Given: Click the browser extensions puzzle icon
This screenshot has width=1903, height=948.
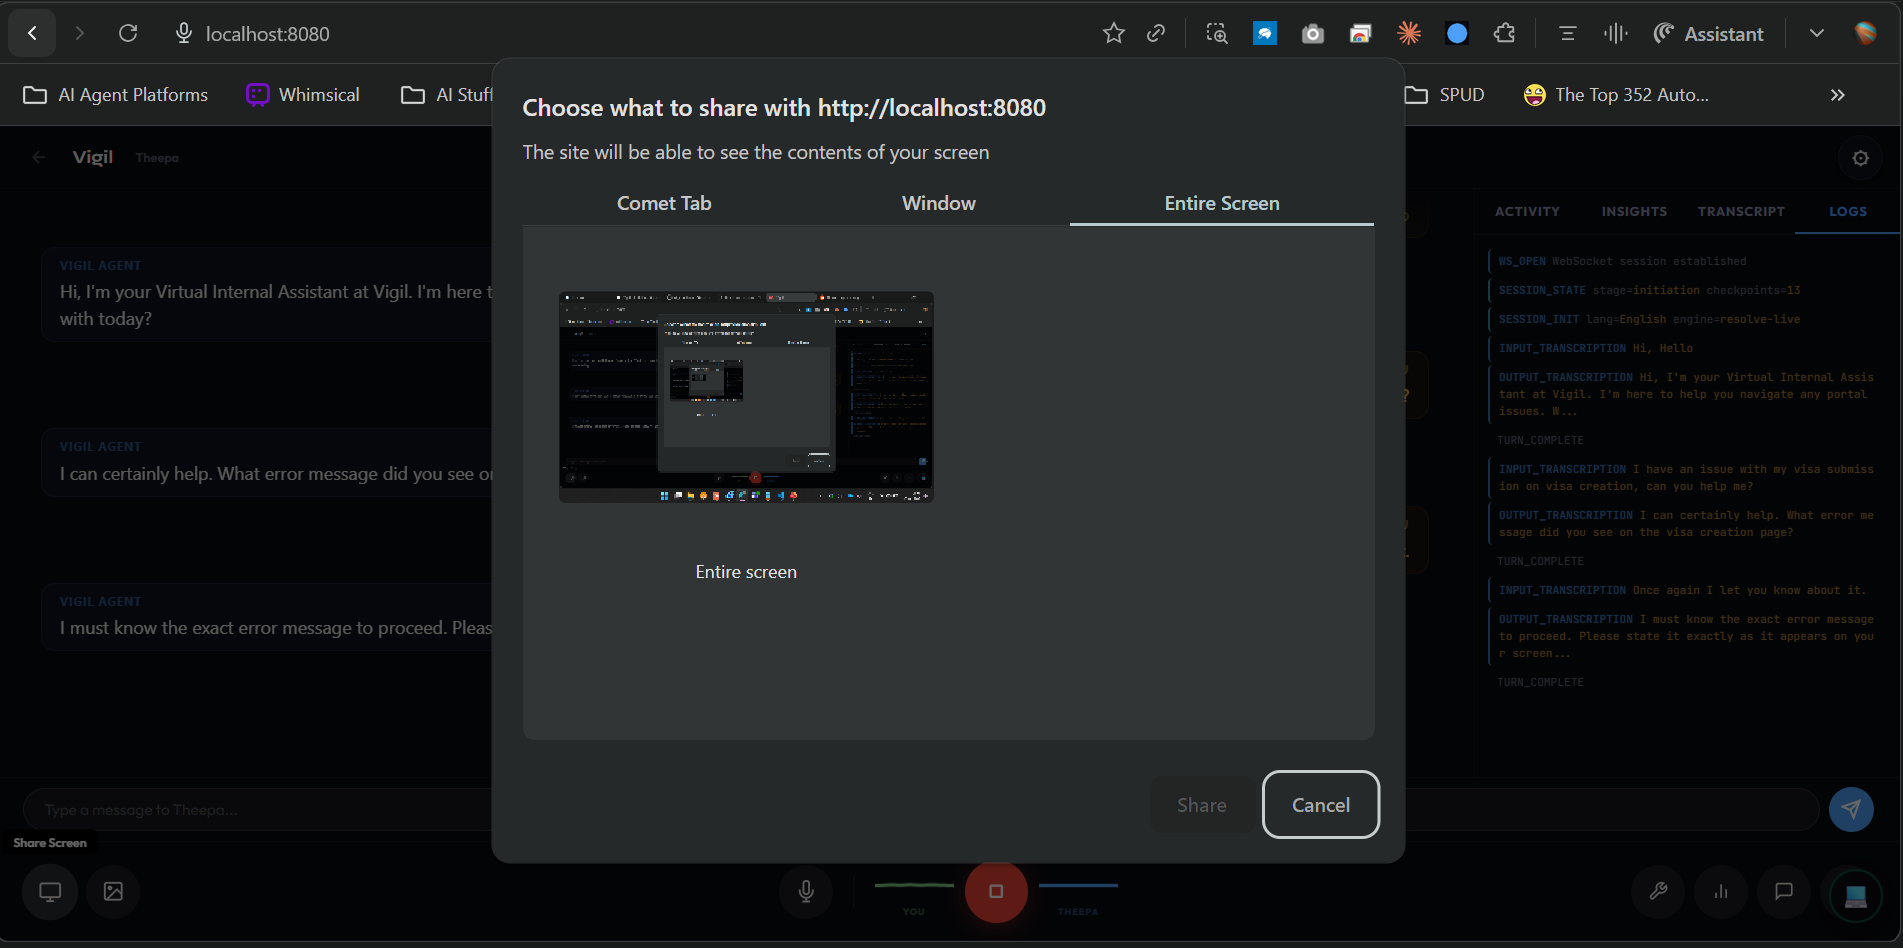Looking at the screenshot, I should pyautogui.click(x=1504, y=33).
